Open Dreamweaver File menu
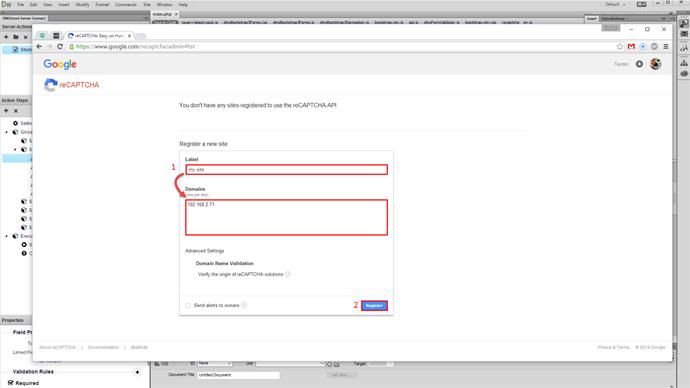The height and width of the screenshot is (388, 690). (x=20, y=4)
